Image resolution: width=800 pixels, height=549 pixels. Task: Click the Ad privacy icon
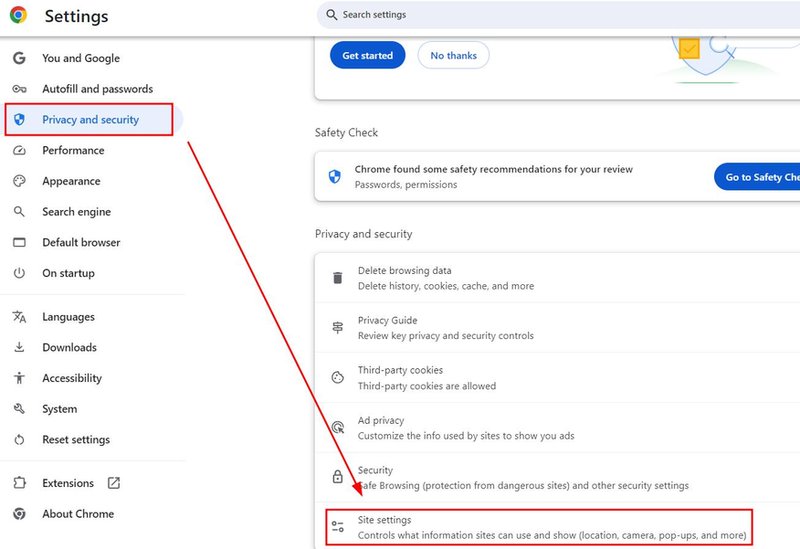point(338,427)
